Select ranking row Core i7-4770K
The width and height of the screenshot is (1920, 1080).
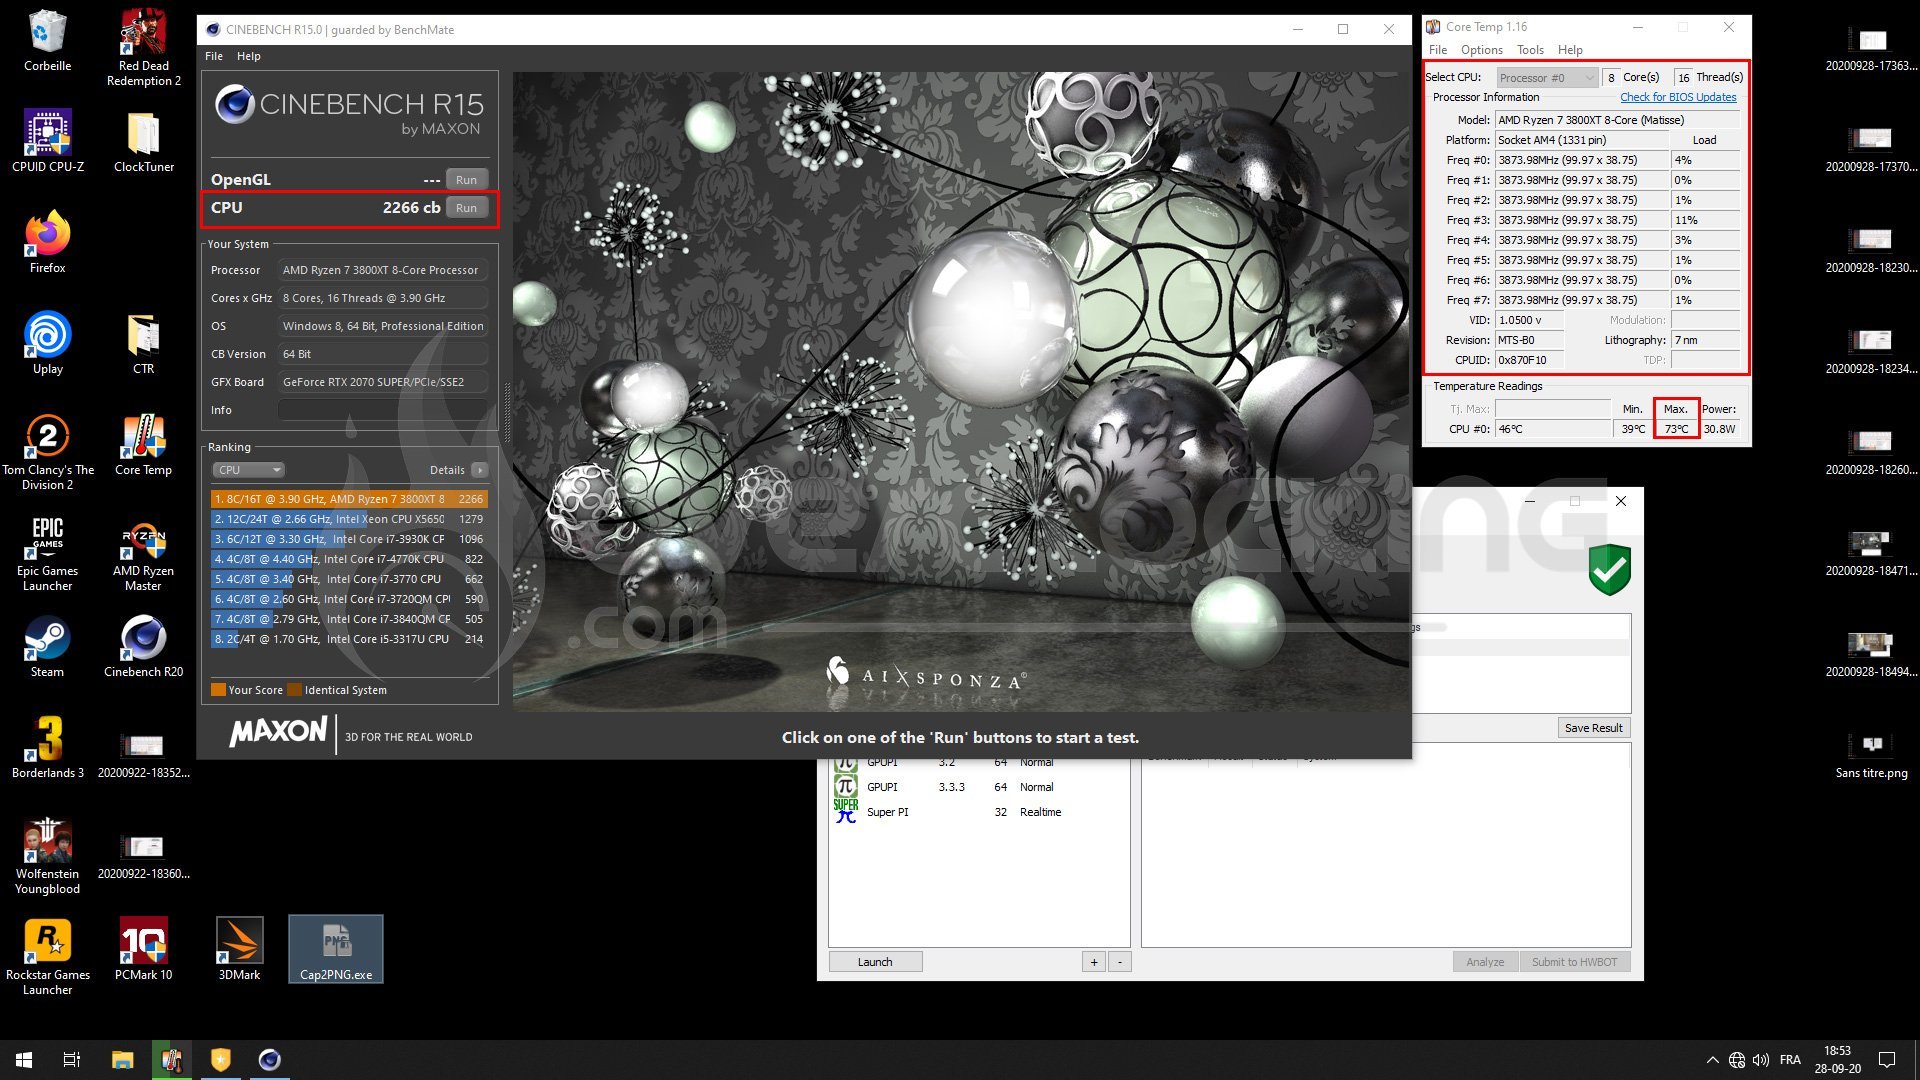click(349, 559)
